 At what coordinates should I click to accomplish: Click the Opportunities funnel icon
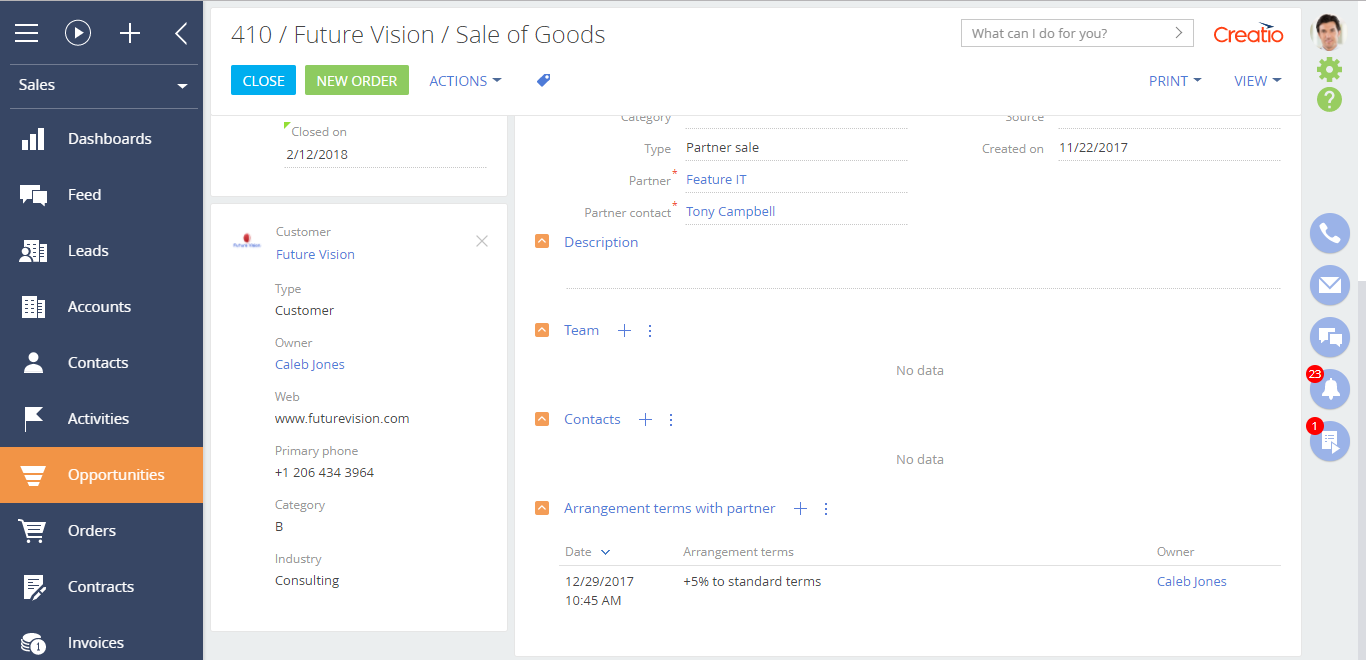pos(33,475)
